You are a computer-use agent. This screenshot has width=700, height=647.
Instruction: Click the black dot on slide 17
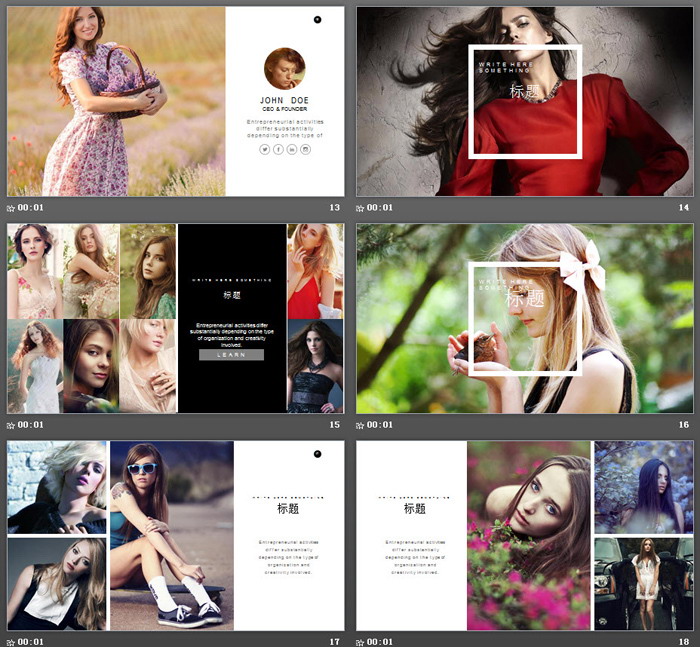[x=317, y=454]
